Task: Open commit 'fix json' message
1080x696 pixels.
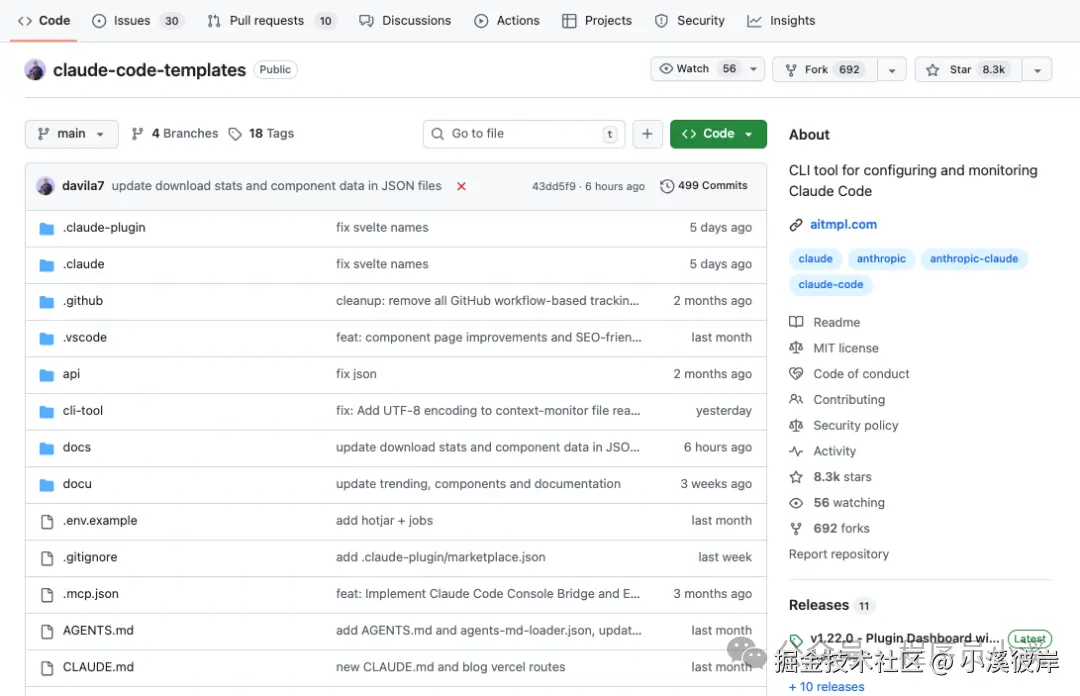Action: point(356,373)
